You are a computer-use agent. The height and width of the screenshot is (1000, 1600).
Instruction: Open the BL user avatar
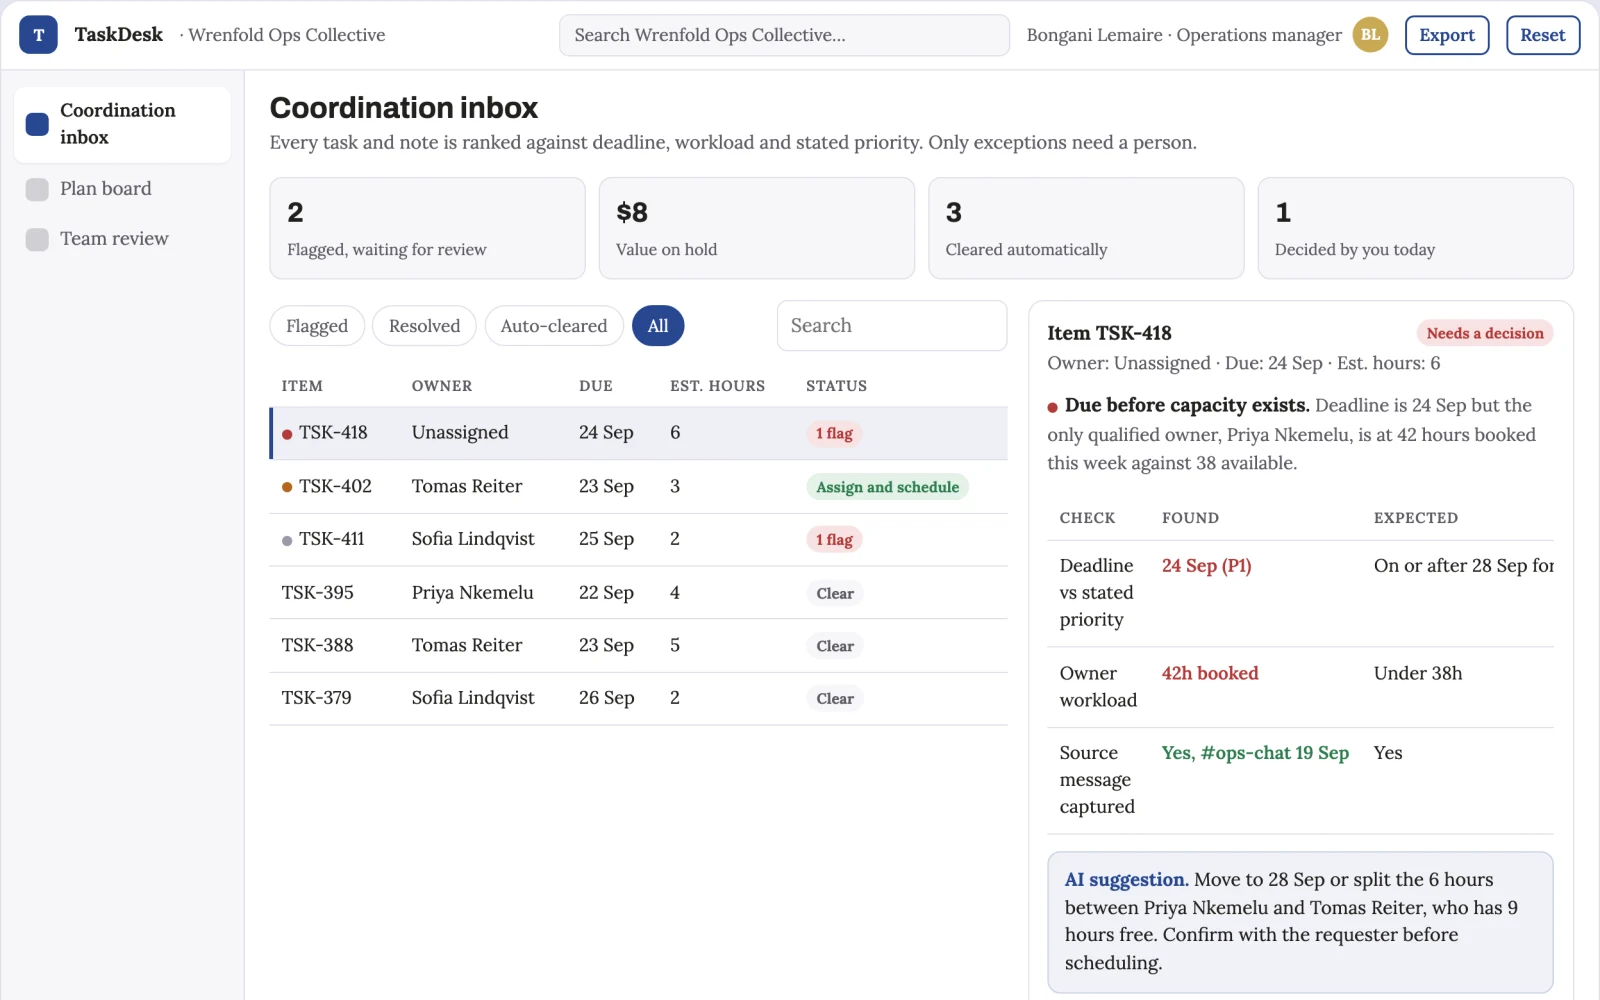tap(1370, 35)
